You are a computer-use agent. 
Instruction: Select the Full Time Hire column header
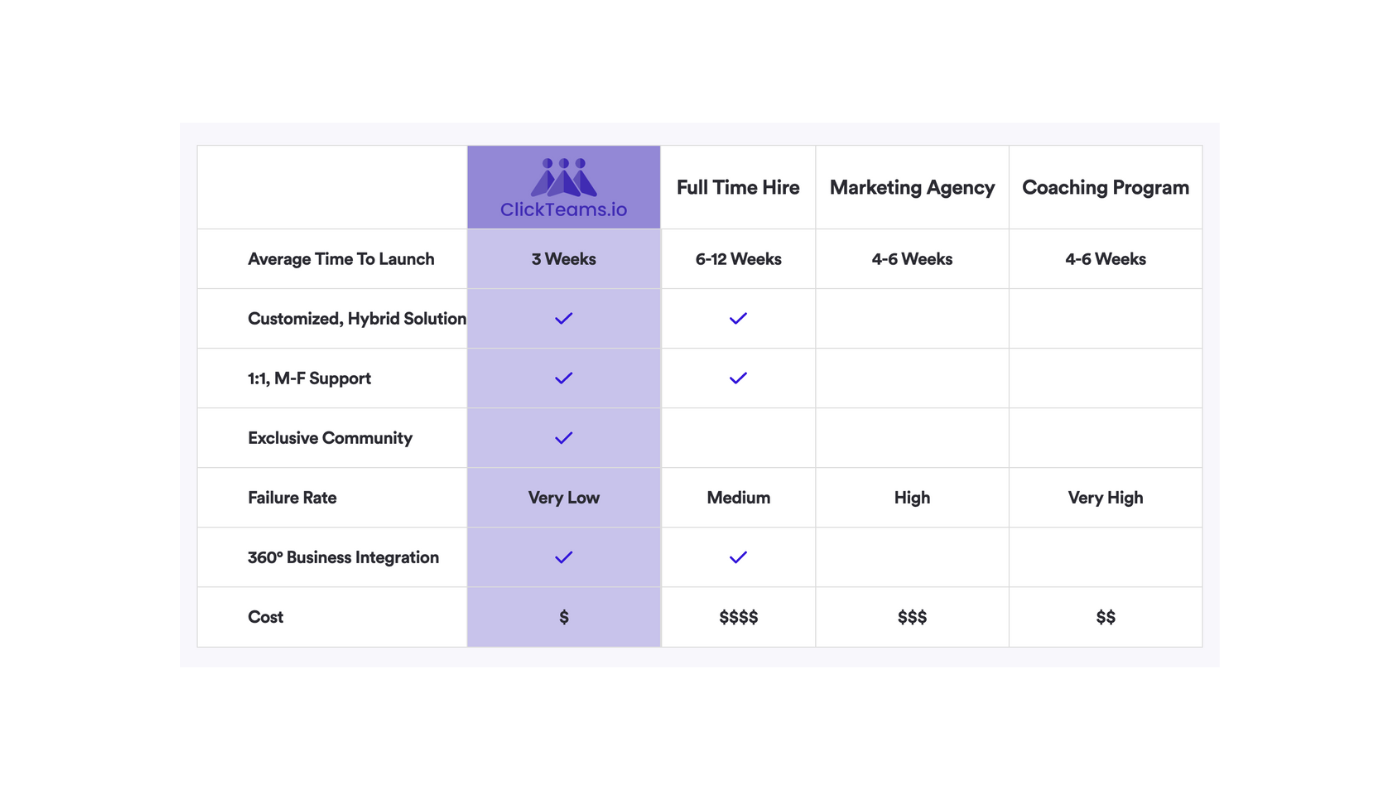click(738, 187)
